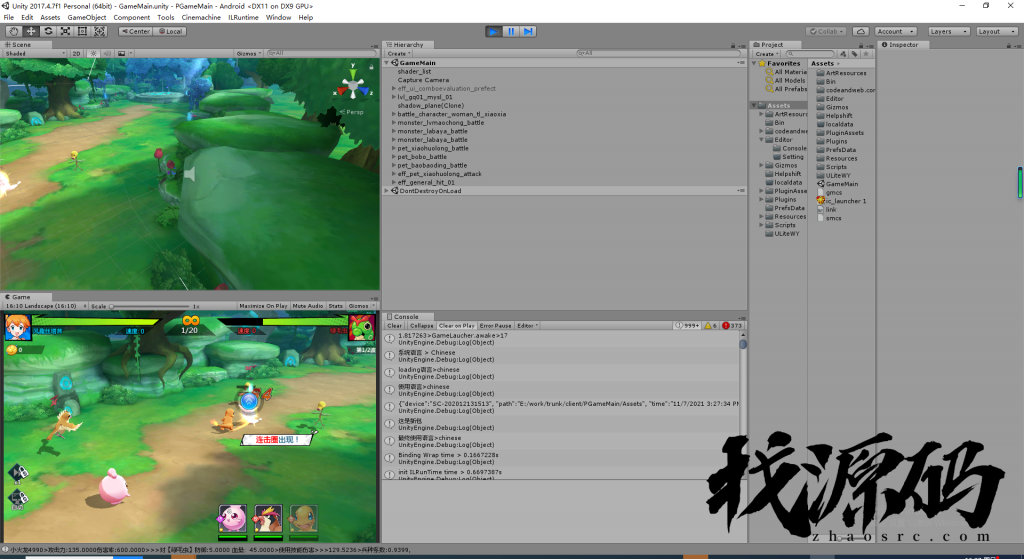Viewport: 1024px width, 559px height.
Task: Open Hierarchy Create dropdown
Action: (398, 54)
